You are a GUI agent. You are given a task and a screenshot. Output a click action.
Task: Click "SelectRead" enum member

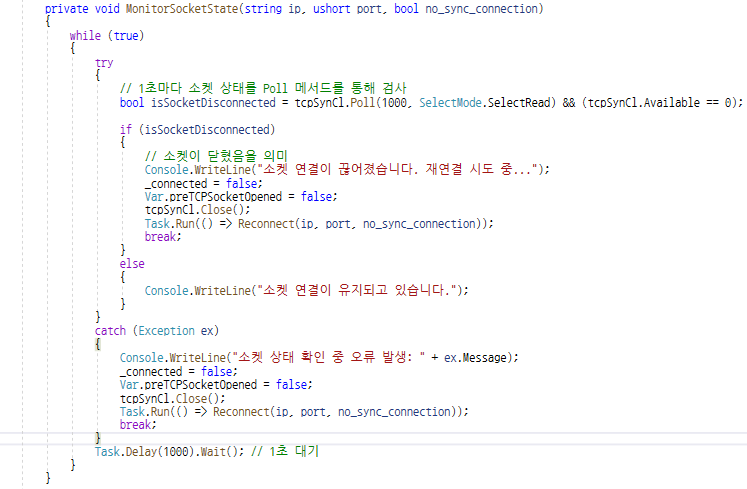pyautogui.click(x=519, y=102)
